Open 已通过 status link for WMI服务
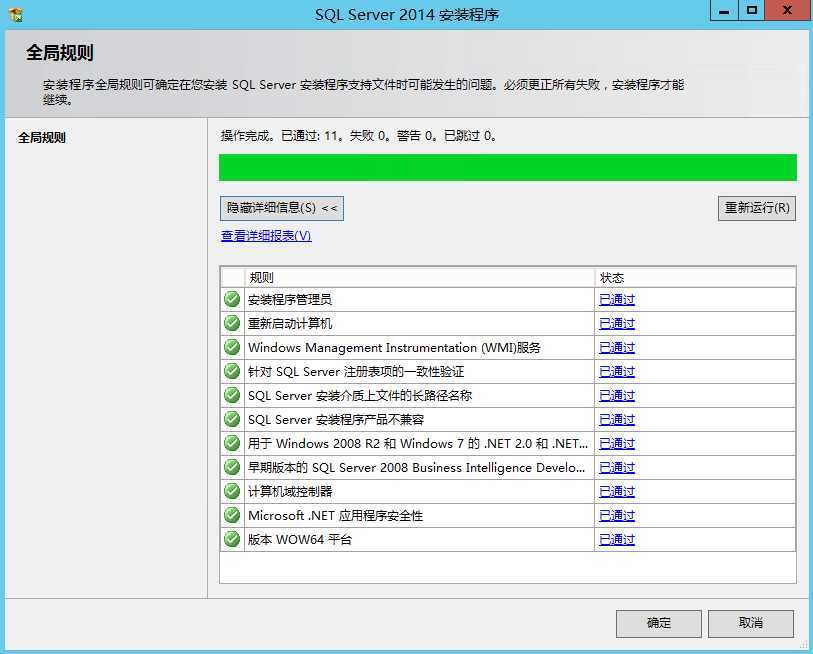813x654 pixels. click(616, 347)
